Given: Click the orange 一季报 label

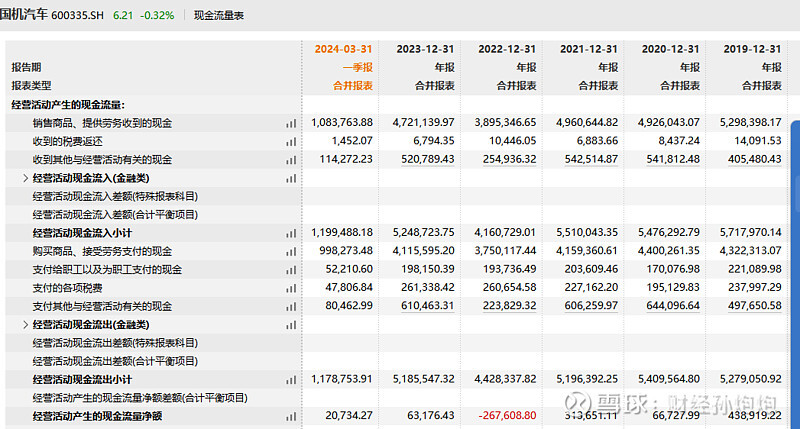Looking at the screenshot, I should pos(358,67).
